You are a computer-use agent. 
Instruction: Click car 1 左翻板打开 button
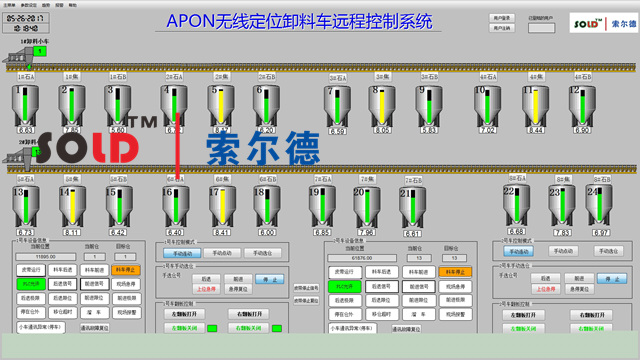tap(184, 314)
